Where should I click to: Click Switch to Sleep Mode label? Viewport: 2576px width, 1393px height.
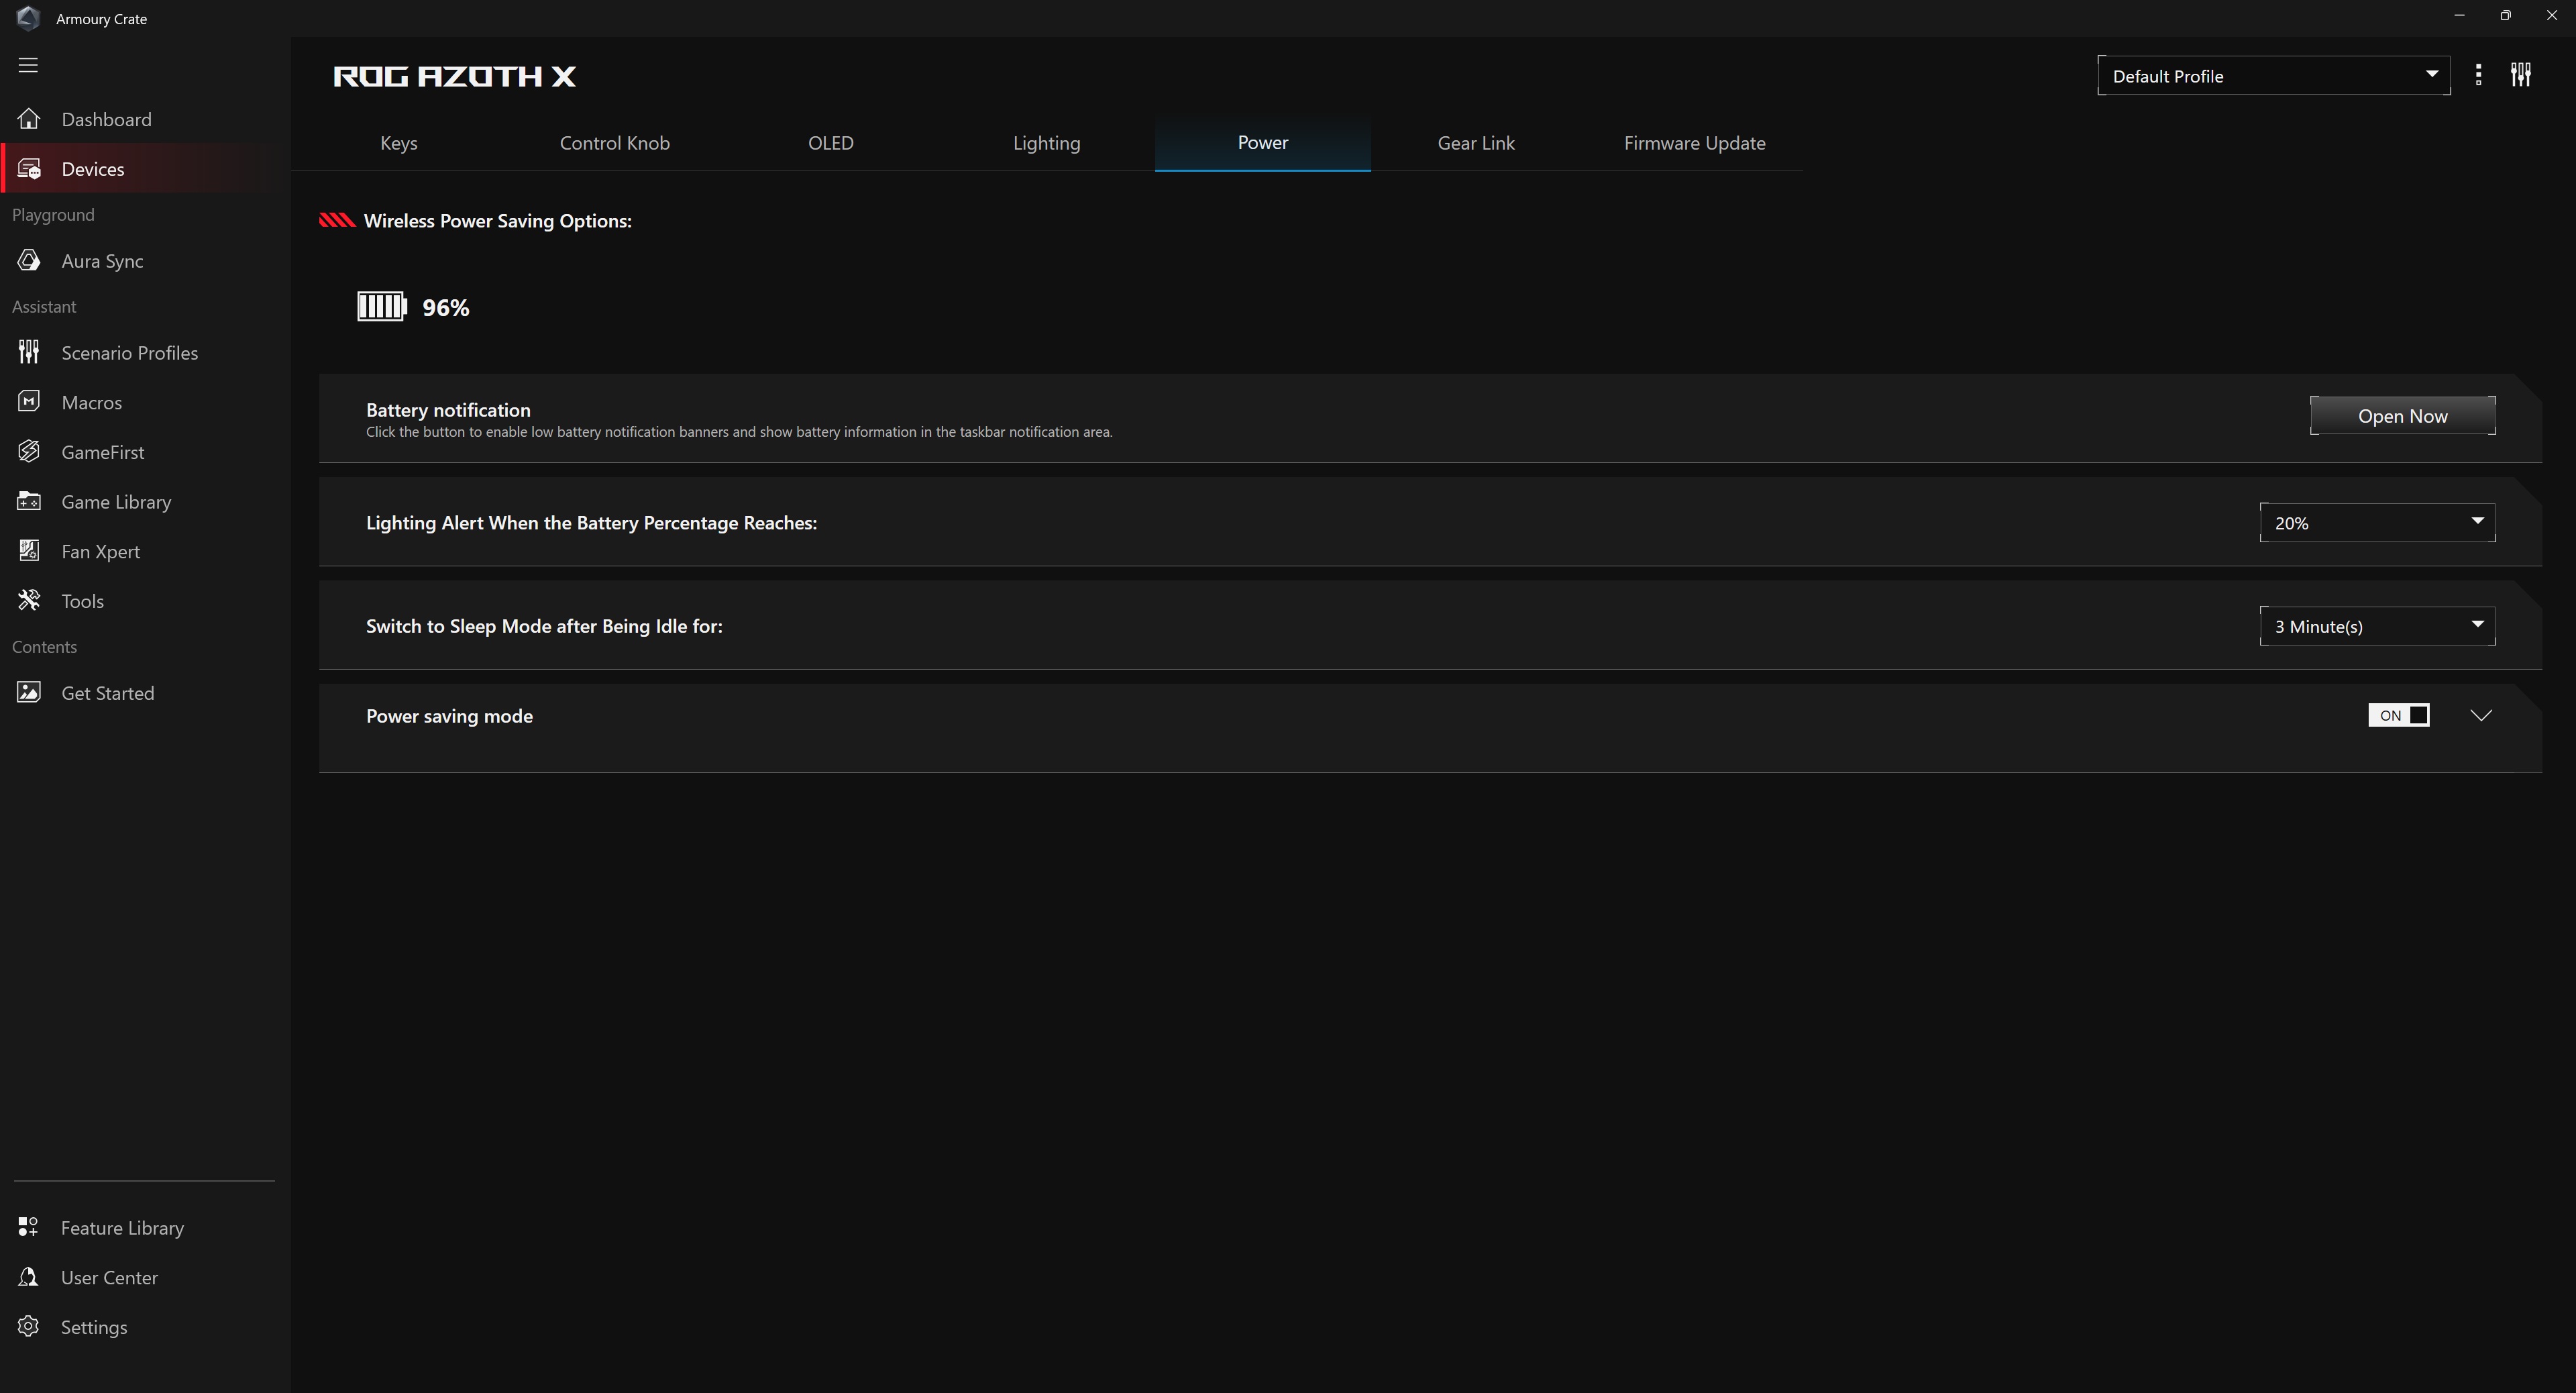click(x=544, y=626)
